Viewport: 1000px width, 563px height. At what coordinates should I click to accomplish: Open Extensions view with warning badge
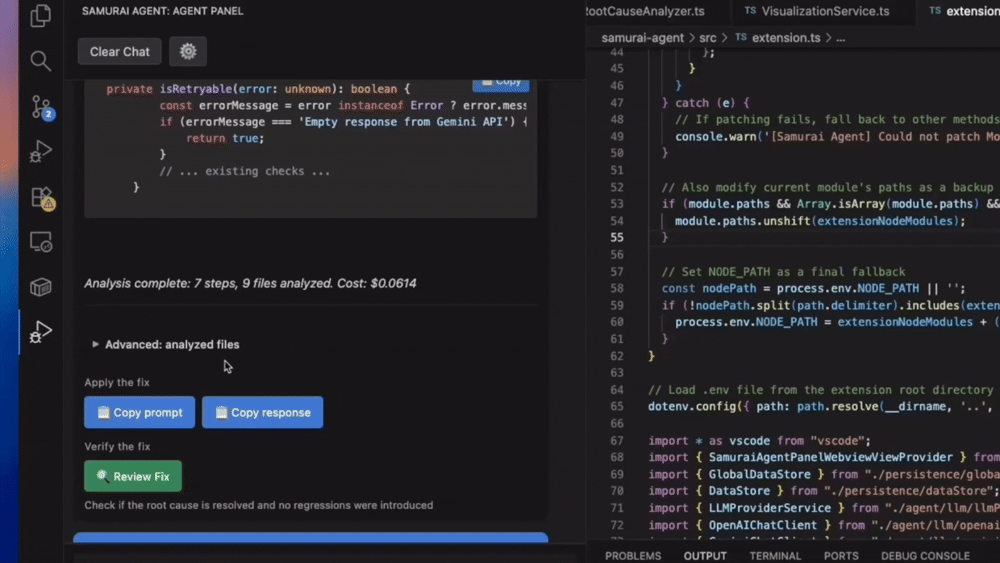click(x=42, y=198)
